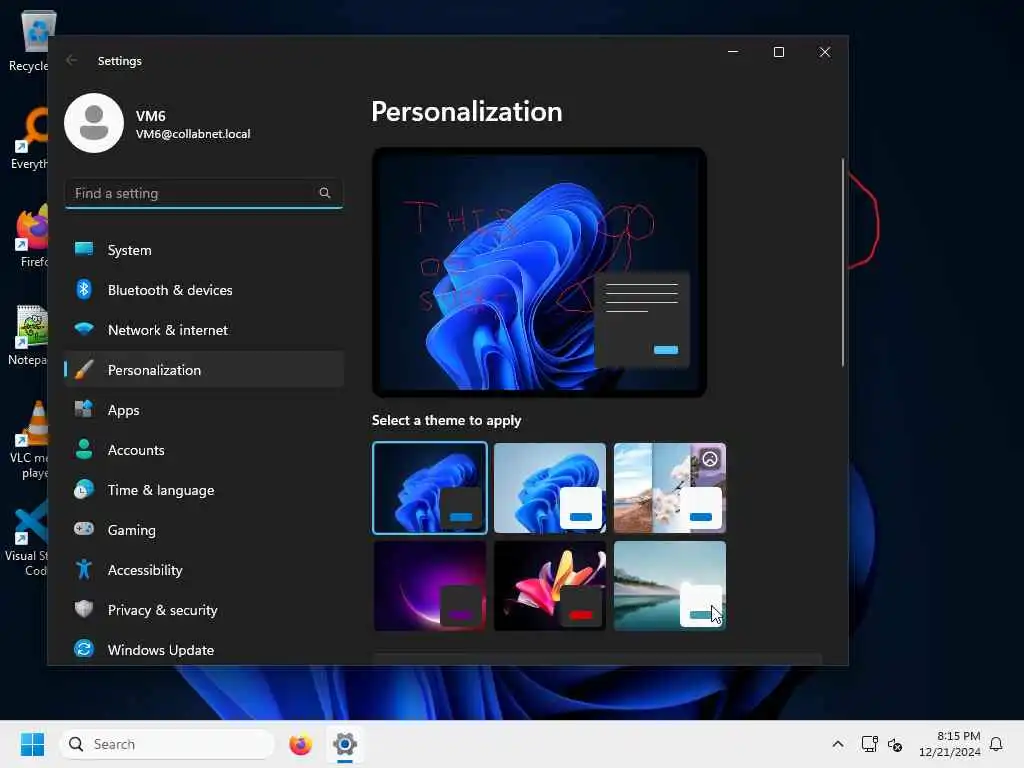Go to Privacy & security settings
Image resolution: width=1024 pixels, height=768 pixels.
point(204,609)
